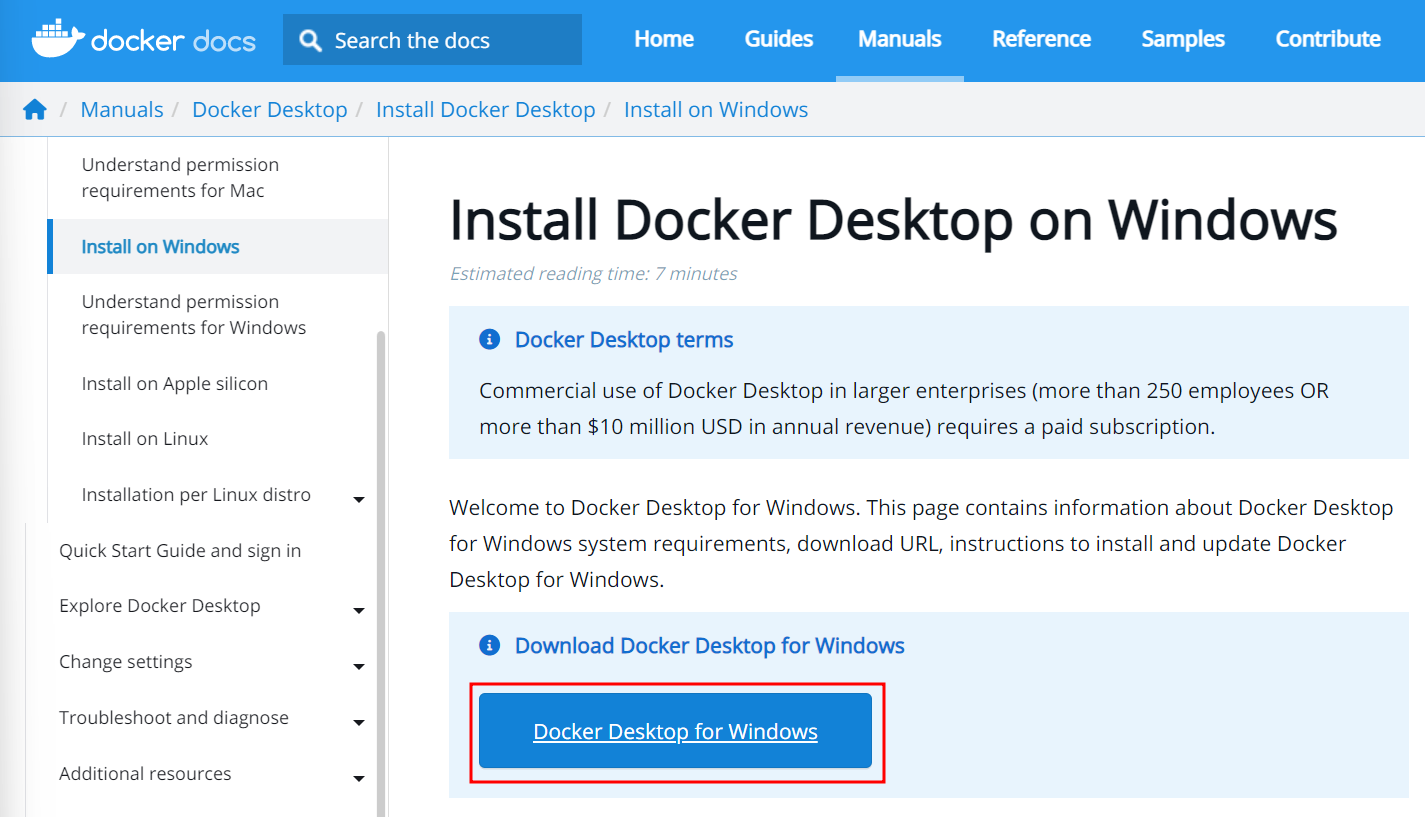The height and width of the screenshot is (817, 1425).
Task: Click the sidebar vertical scrollbar
Action: [380, 573]
